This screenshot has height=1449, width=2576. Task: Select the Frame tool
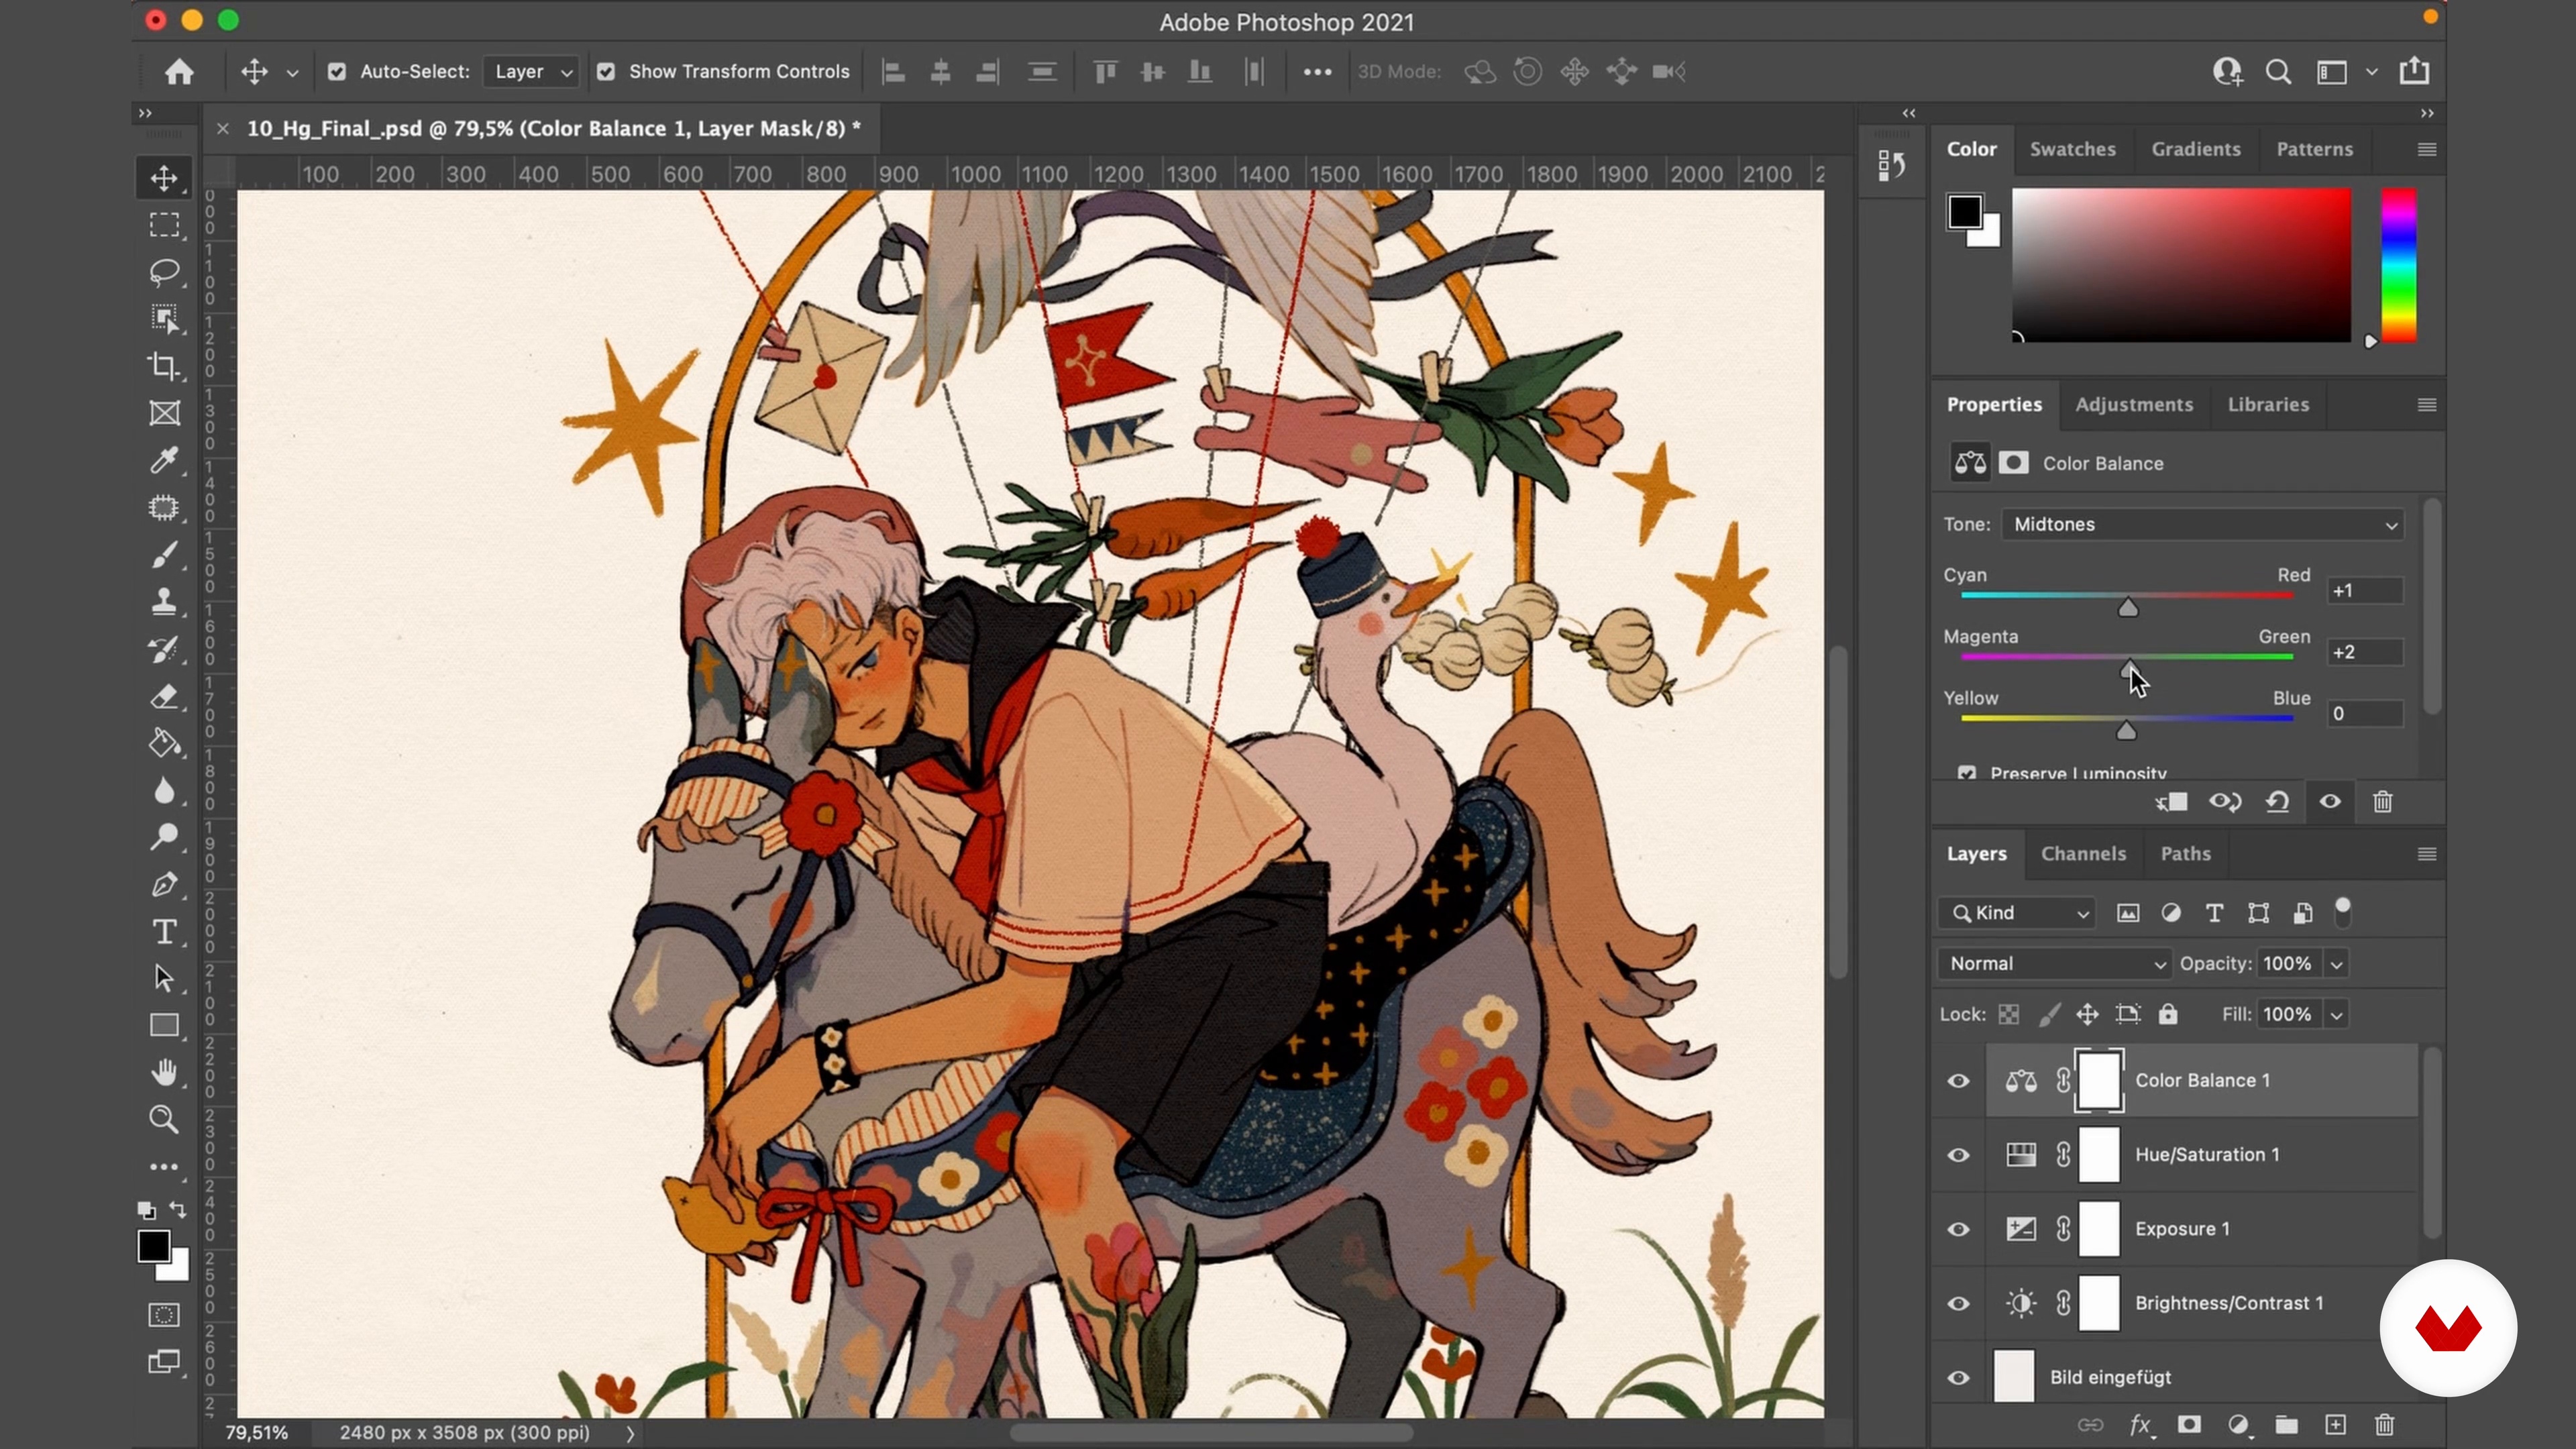click(164, 413)
